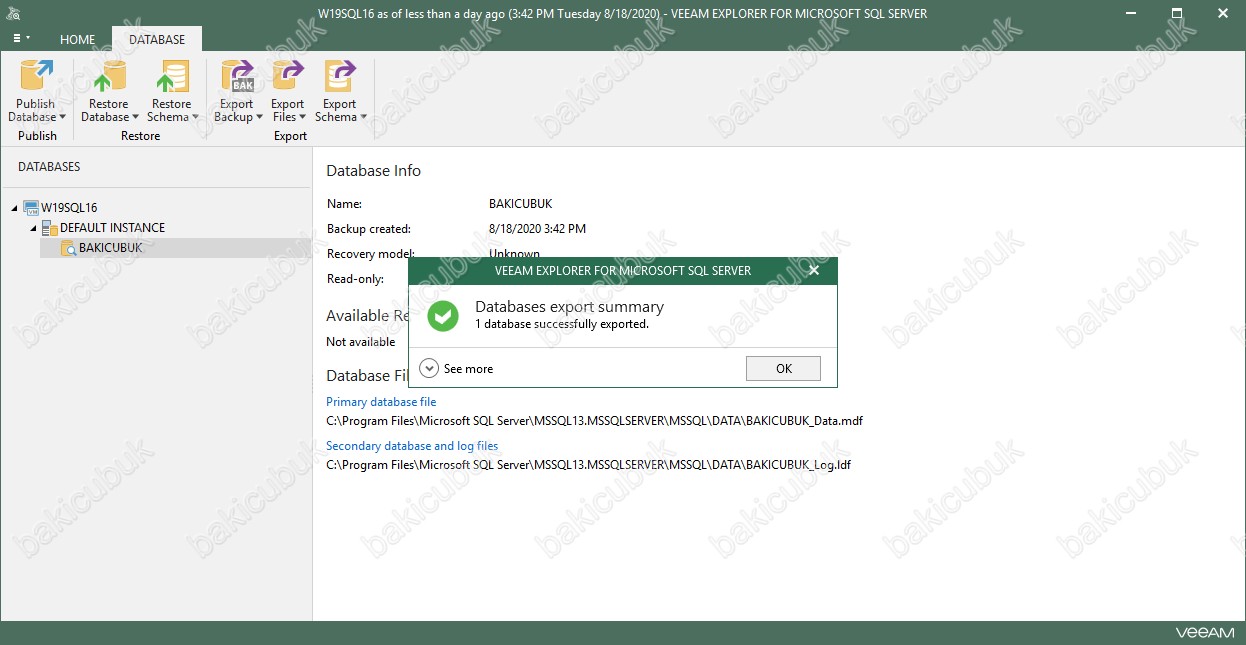Expand the See more details chevron
This screenshot has height=645, width=1246.
(429, 368)
